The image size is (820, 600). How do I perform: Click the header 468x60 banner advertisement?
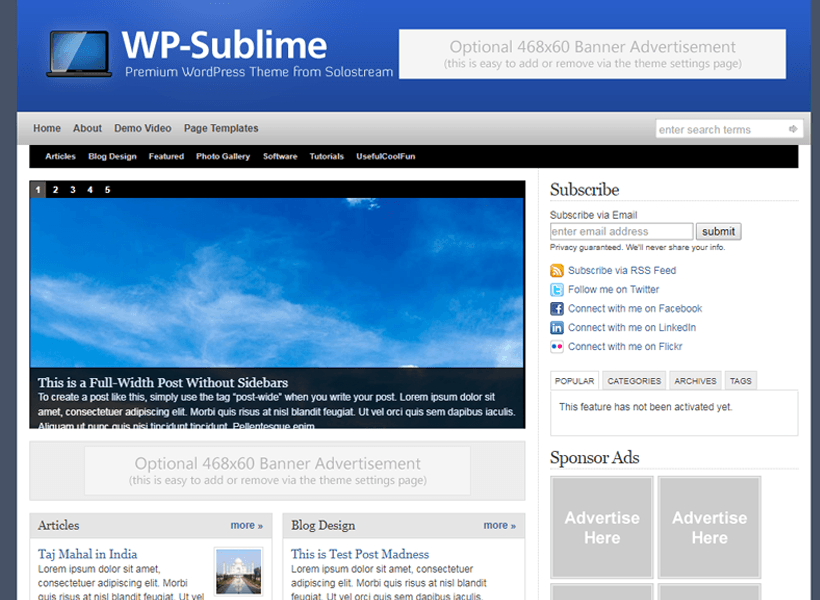coord(592,54)
